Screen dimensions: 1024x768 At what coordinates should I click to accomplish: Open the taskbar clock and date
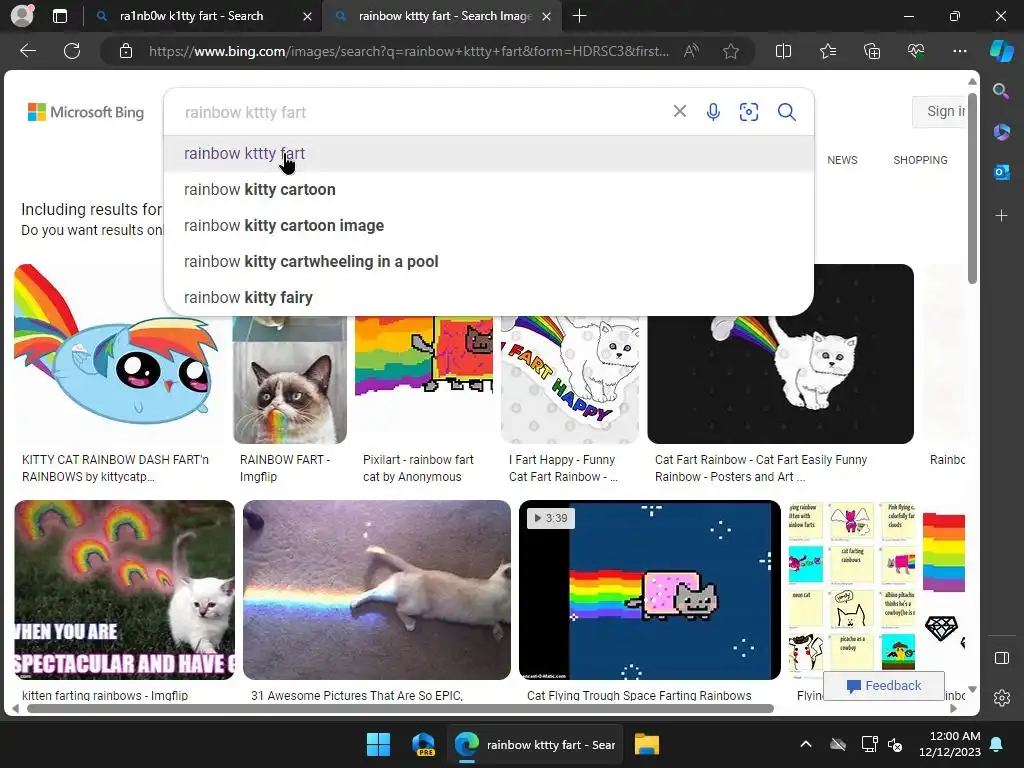coord(950,744)
